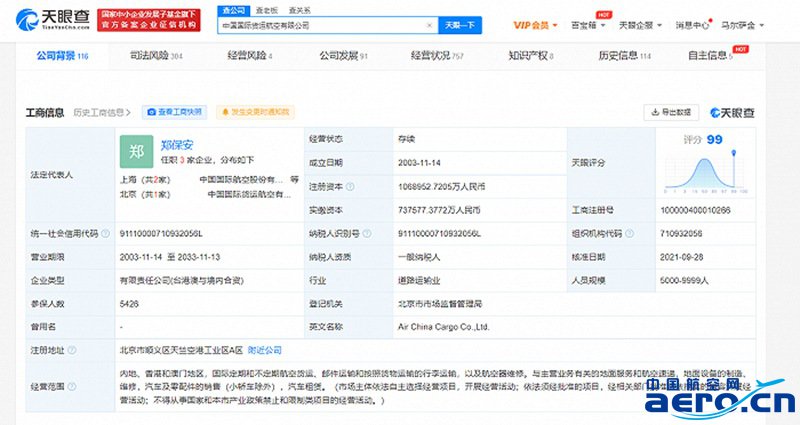800x425 pixels.
Task: Click the 参保人数 value 5426
Action: click(129, 304)
